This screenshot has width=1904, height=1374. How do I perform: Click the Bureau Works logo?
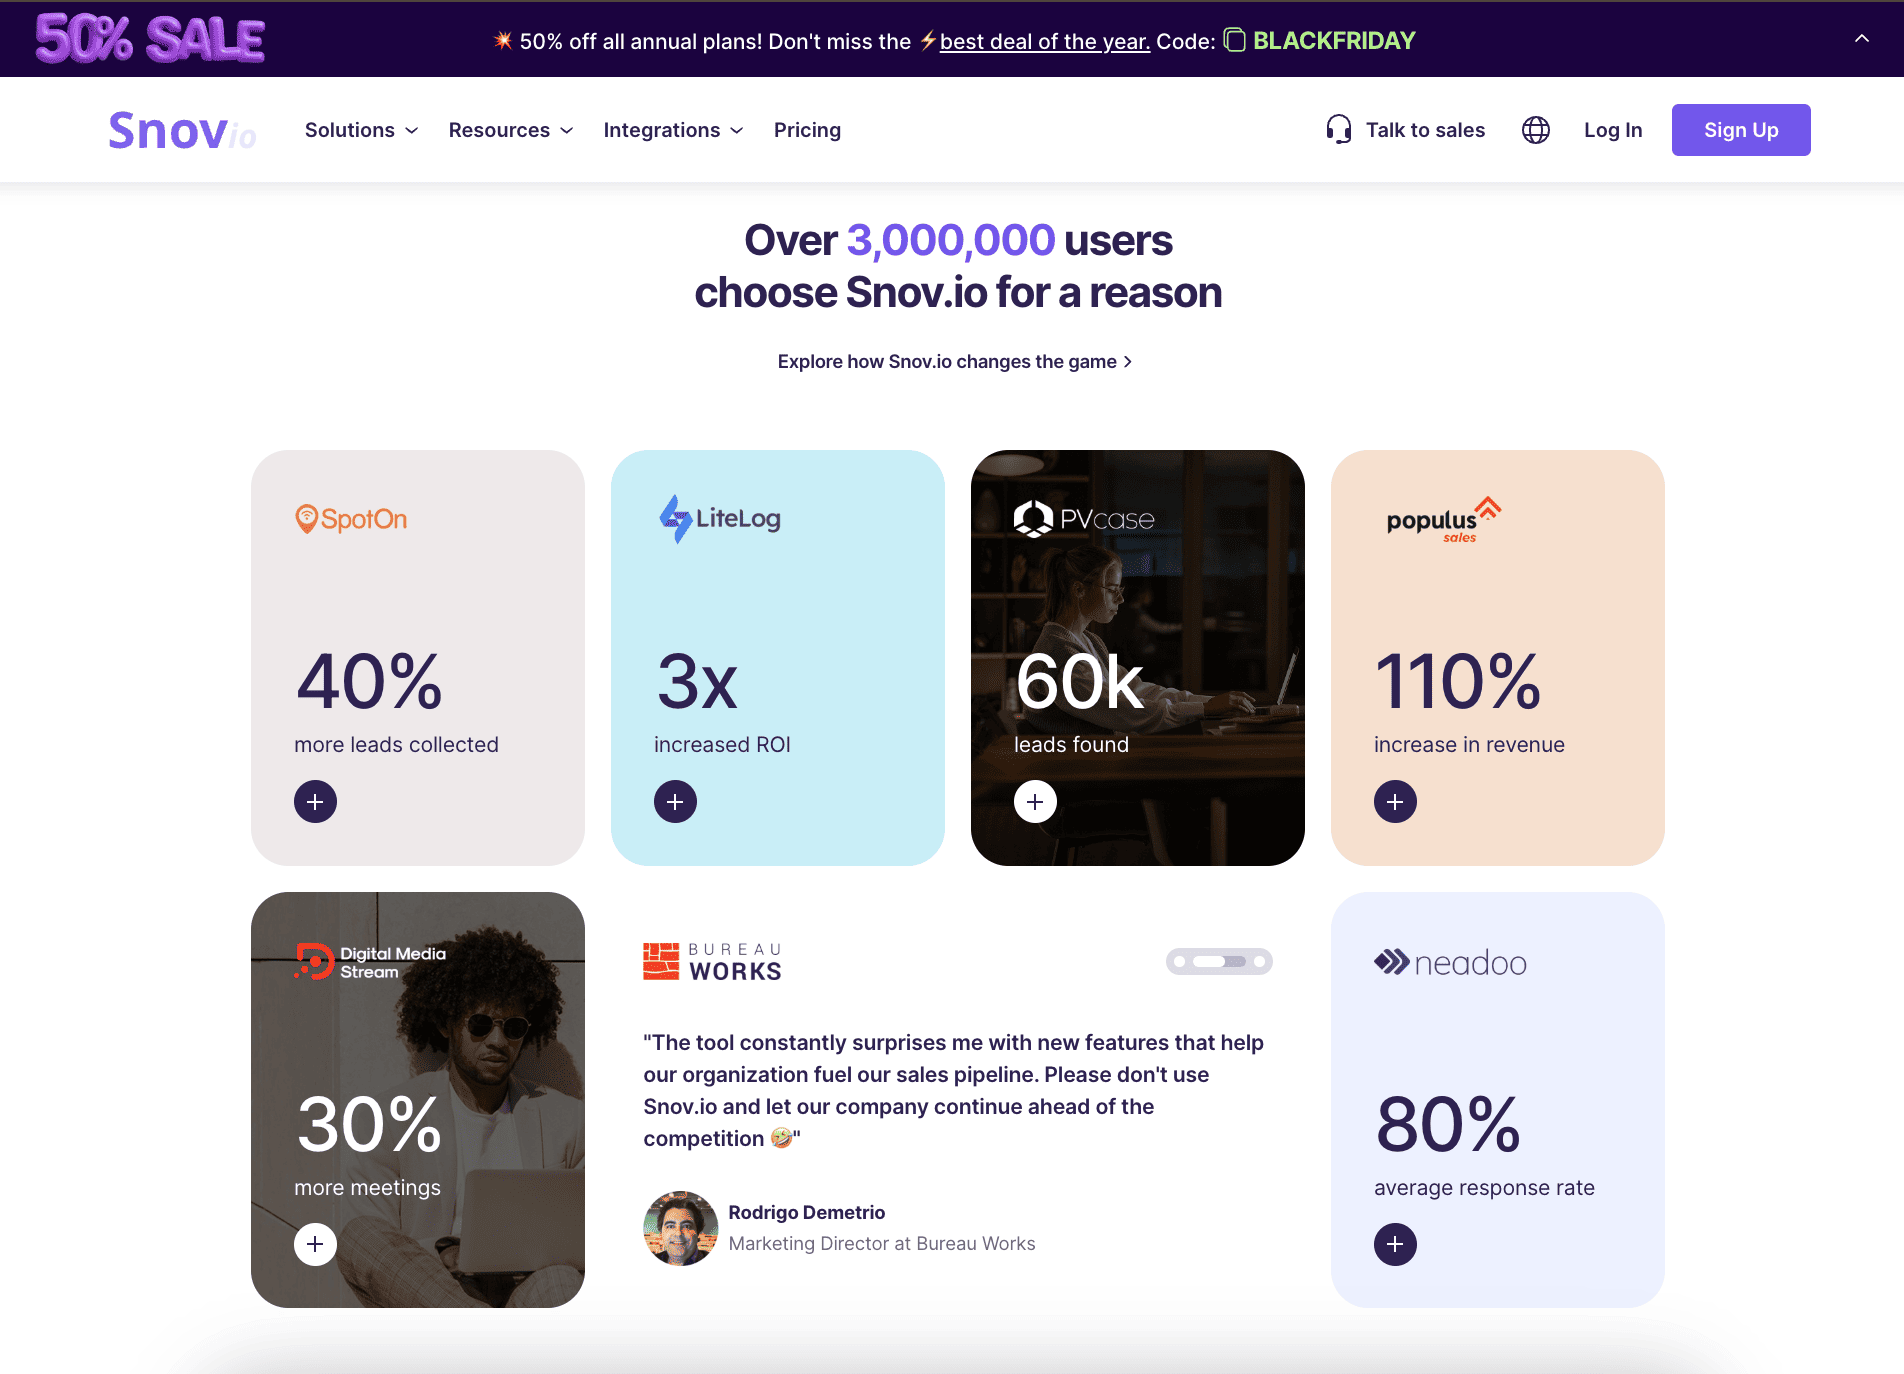point(711,961)
